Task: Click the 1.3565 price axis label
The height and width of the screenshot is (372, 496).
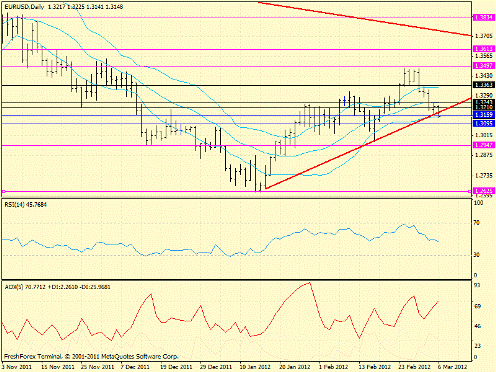Action: (484, 56)
